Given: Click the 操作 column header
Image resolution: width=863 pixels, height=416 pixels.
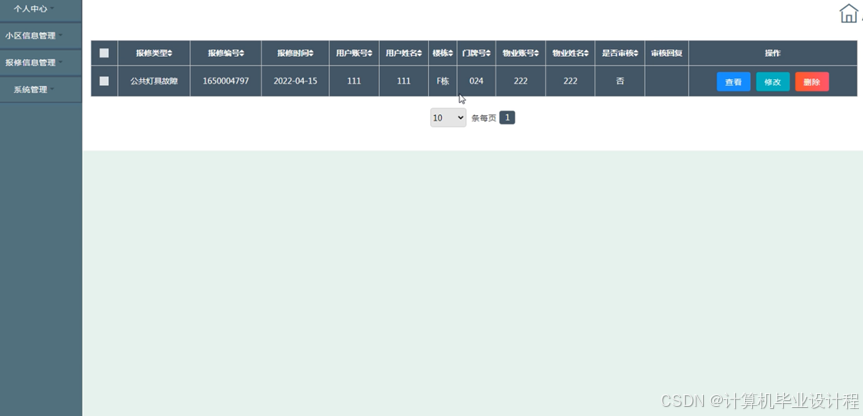Looking at the screenshot, I should 773,53.
